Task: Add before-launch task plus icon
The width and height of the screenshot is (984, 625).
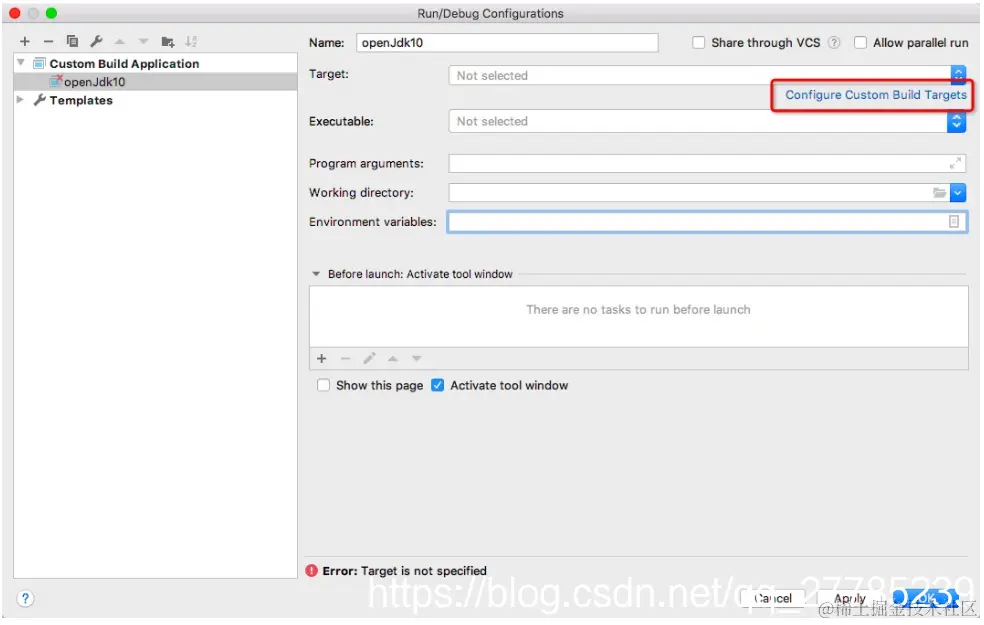Action: [x=321, y=358]
